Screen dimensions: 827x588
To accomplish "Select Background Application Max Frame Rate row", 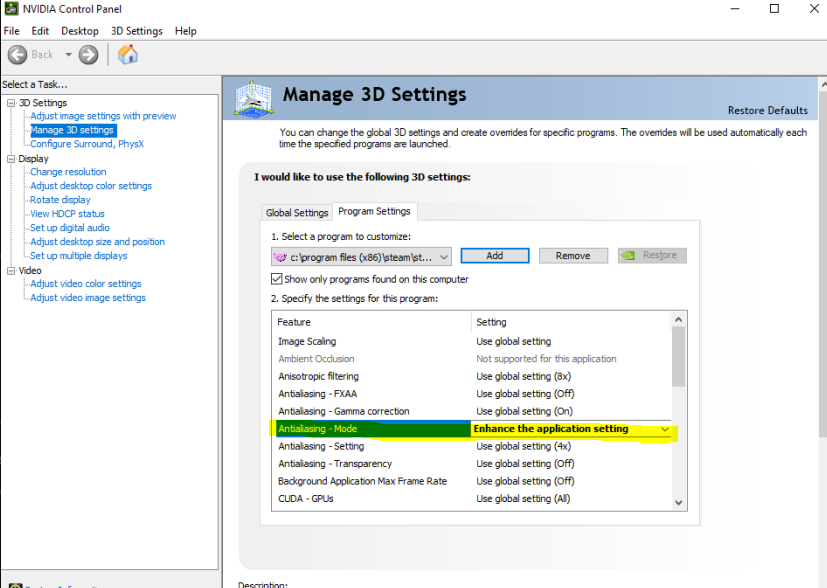I will (x=472, y=481).
